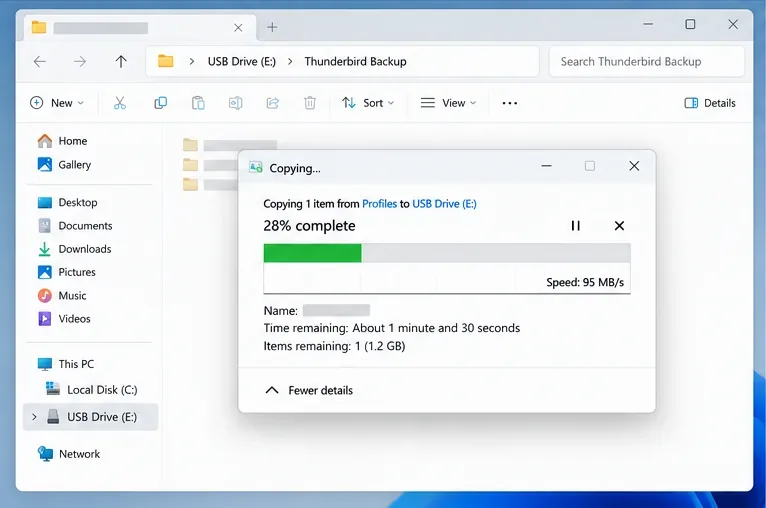Click Items remaining: 1 (1.2 GB)
Screen dimensions: 766x508
click(x=335, y=346)
